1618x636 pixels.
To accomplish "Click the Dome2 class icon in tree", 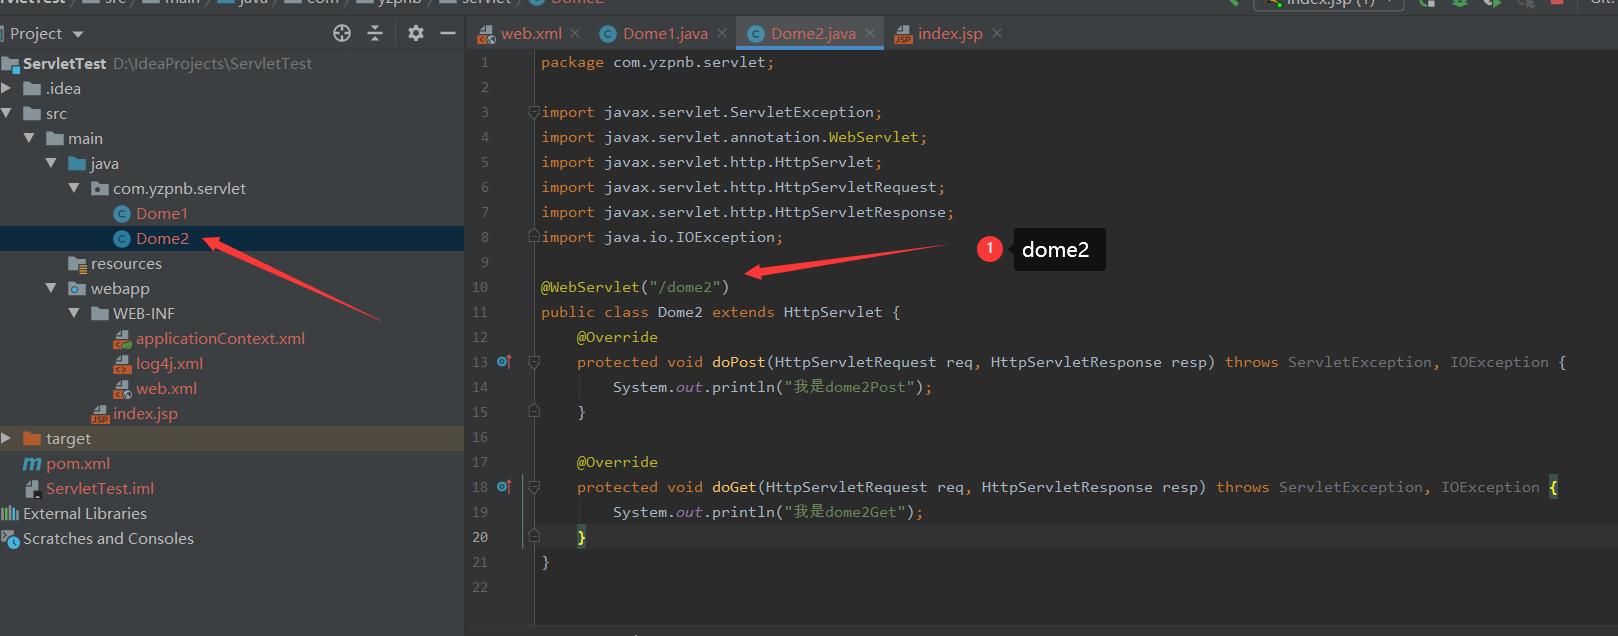I will 122,238.
